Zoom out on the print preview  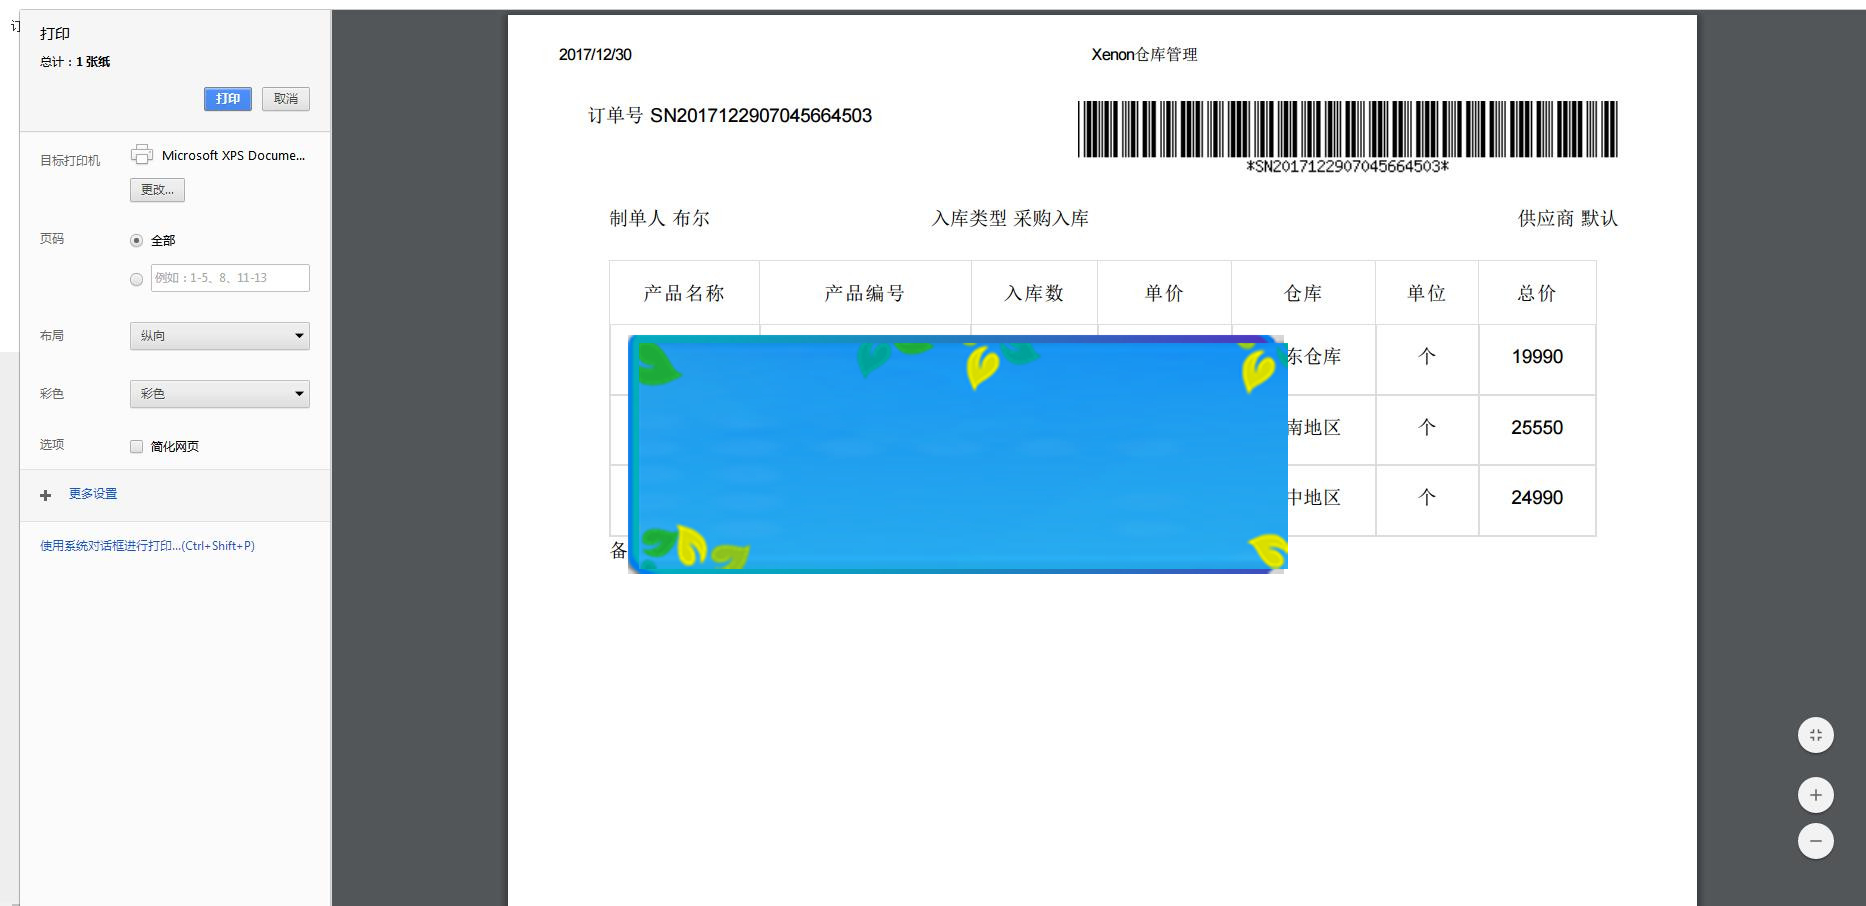1816,841
